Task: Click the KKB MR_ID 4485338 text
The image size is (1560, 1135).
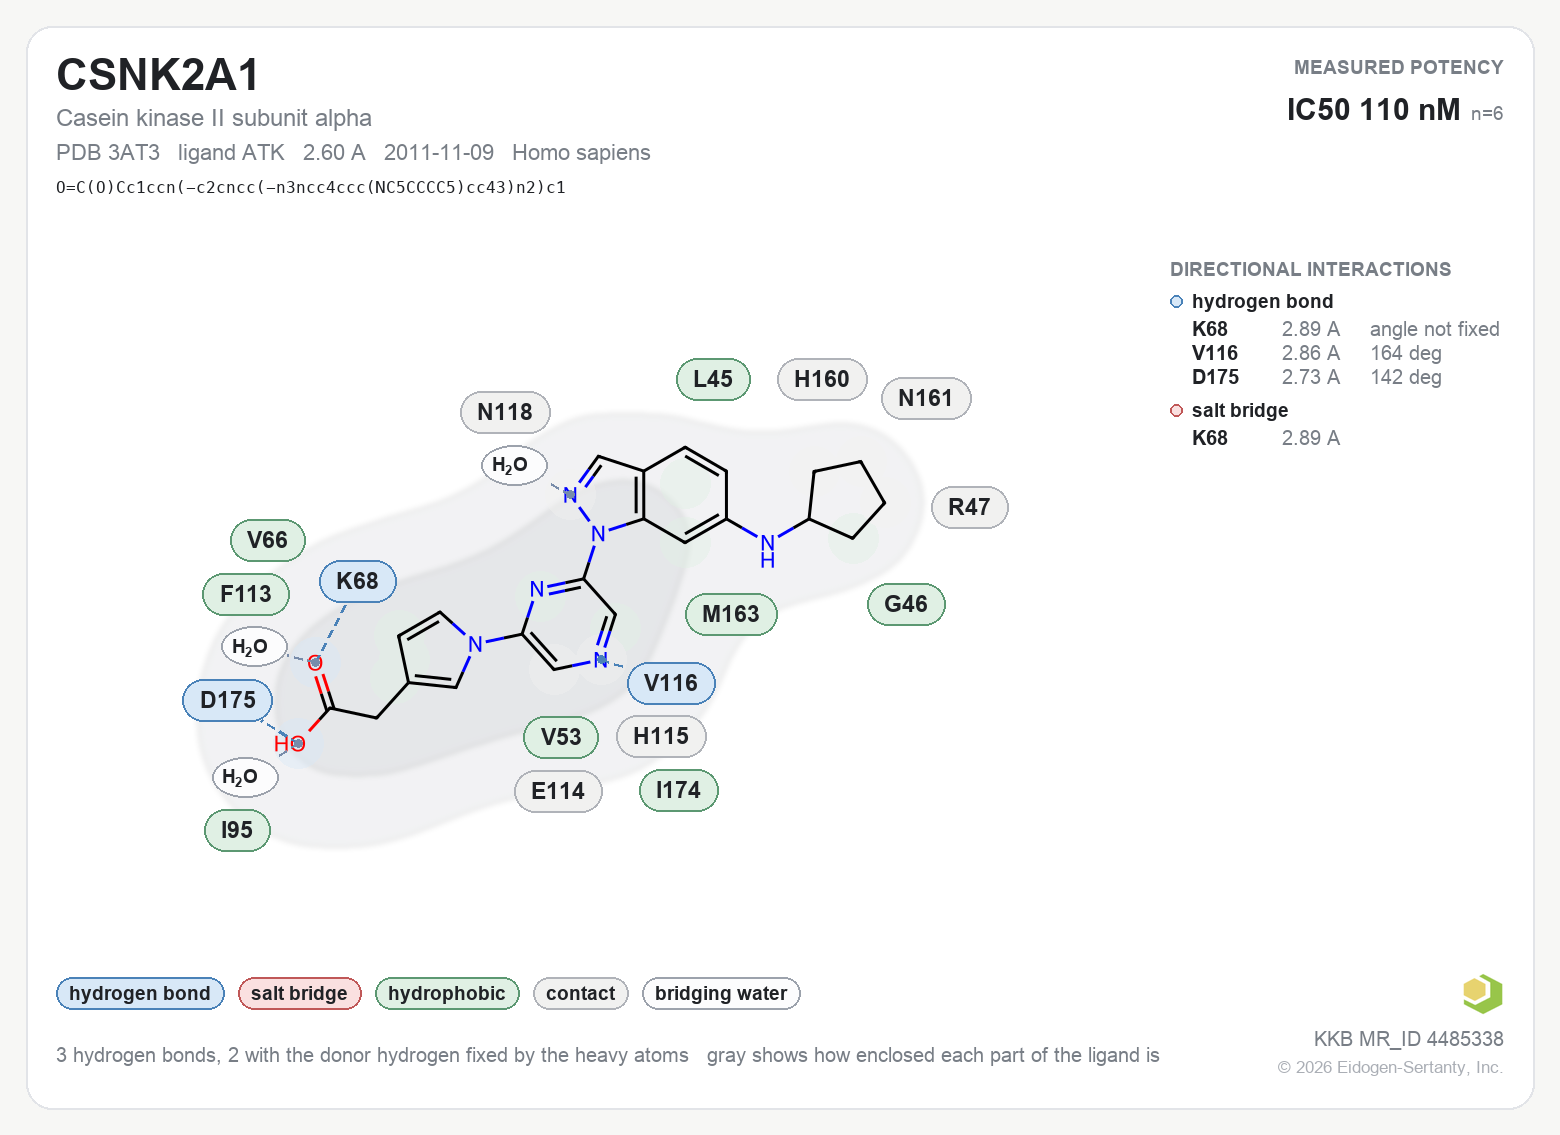Action: tap(1408, 1039)
